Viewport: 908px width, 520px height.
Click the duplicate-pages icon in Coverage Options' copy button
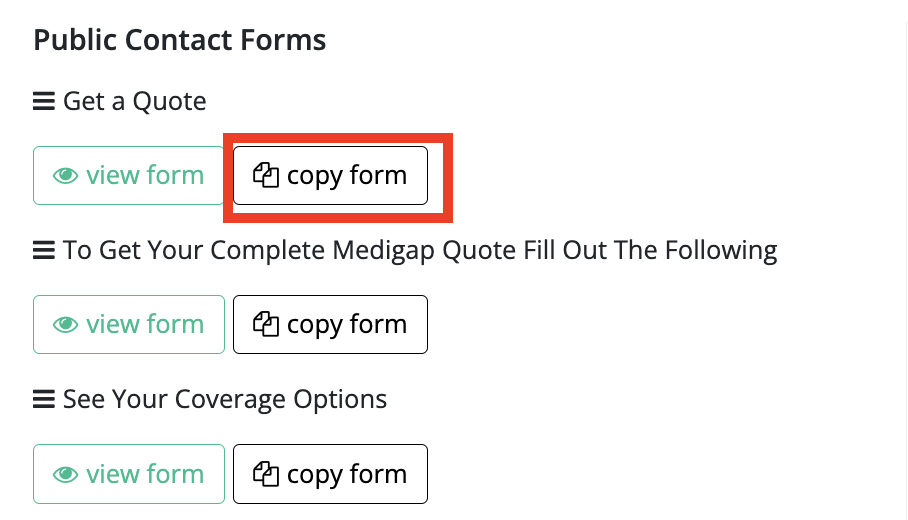click(x=266, y=474)
